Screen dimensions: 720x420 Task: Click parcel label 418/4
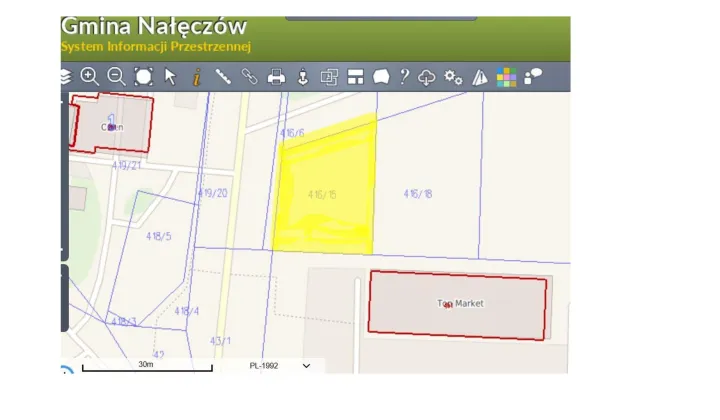(186, 311)
